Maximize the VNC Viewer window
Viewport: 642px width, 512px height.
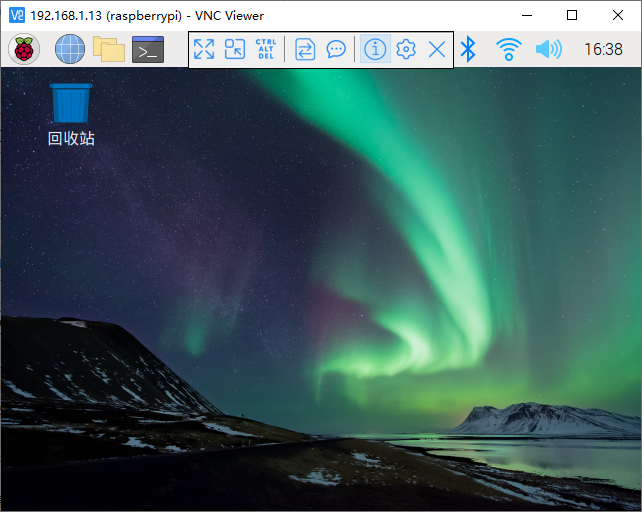(572, 15)
